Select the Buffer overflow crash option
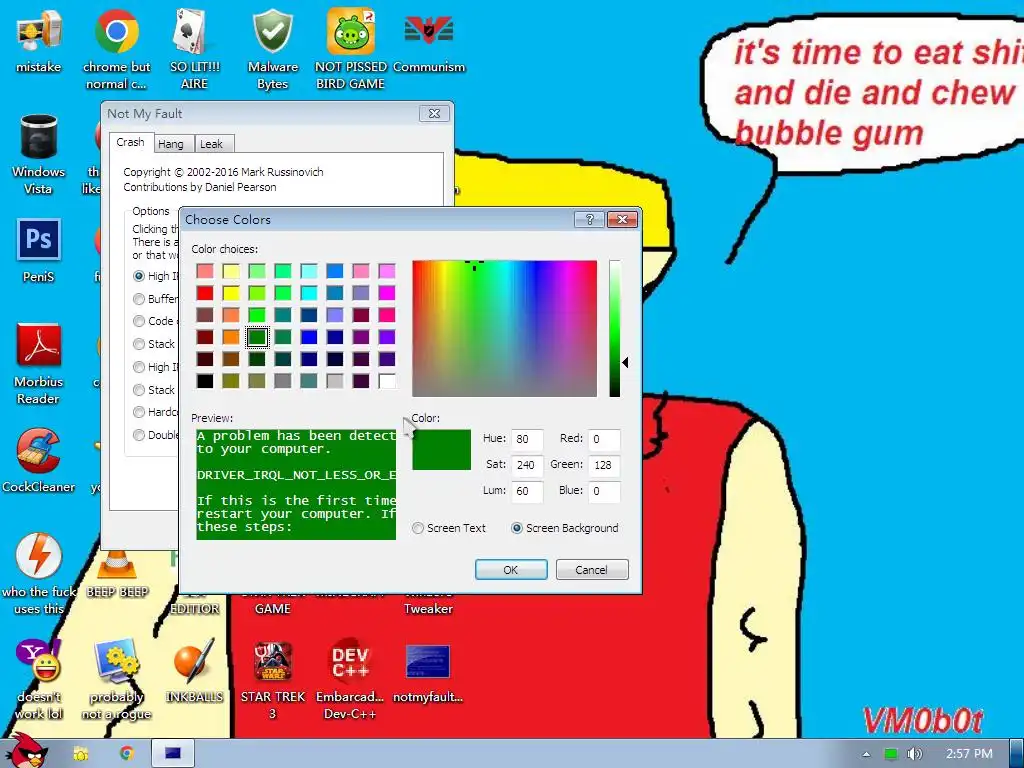The width and height of the screenshot is (1024, 768). point(138,299)
